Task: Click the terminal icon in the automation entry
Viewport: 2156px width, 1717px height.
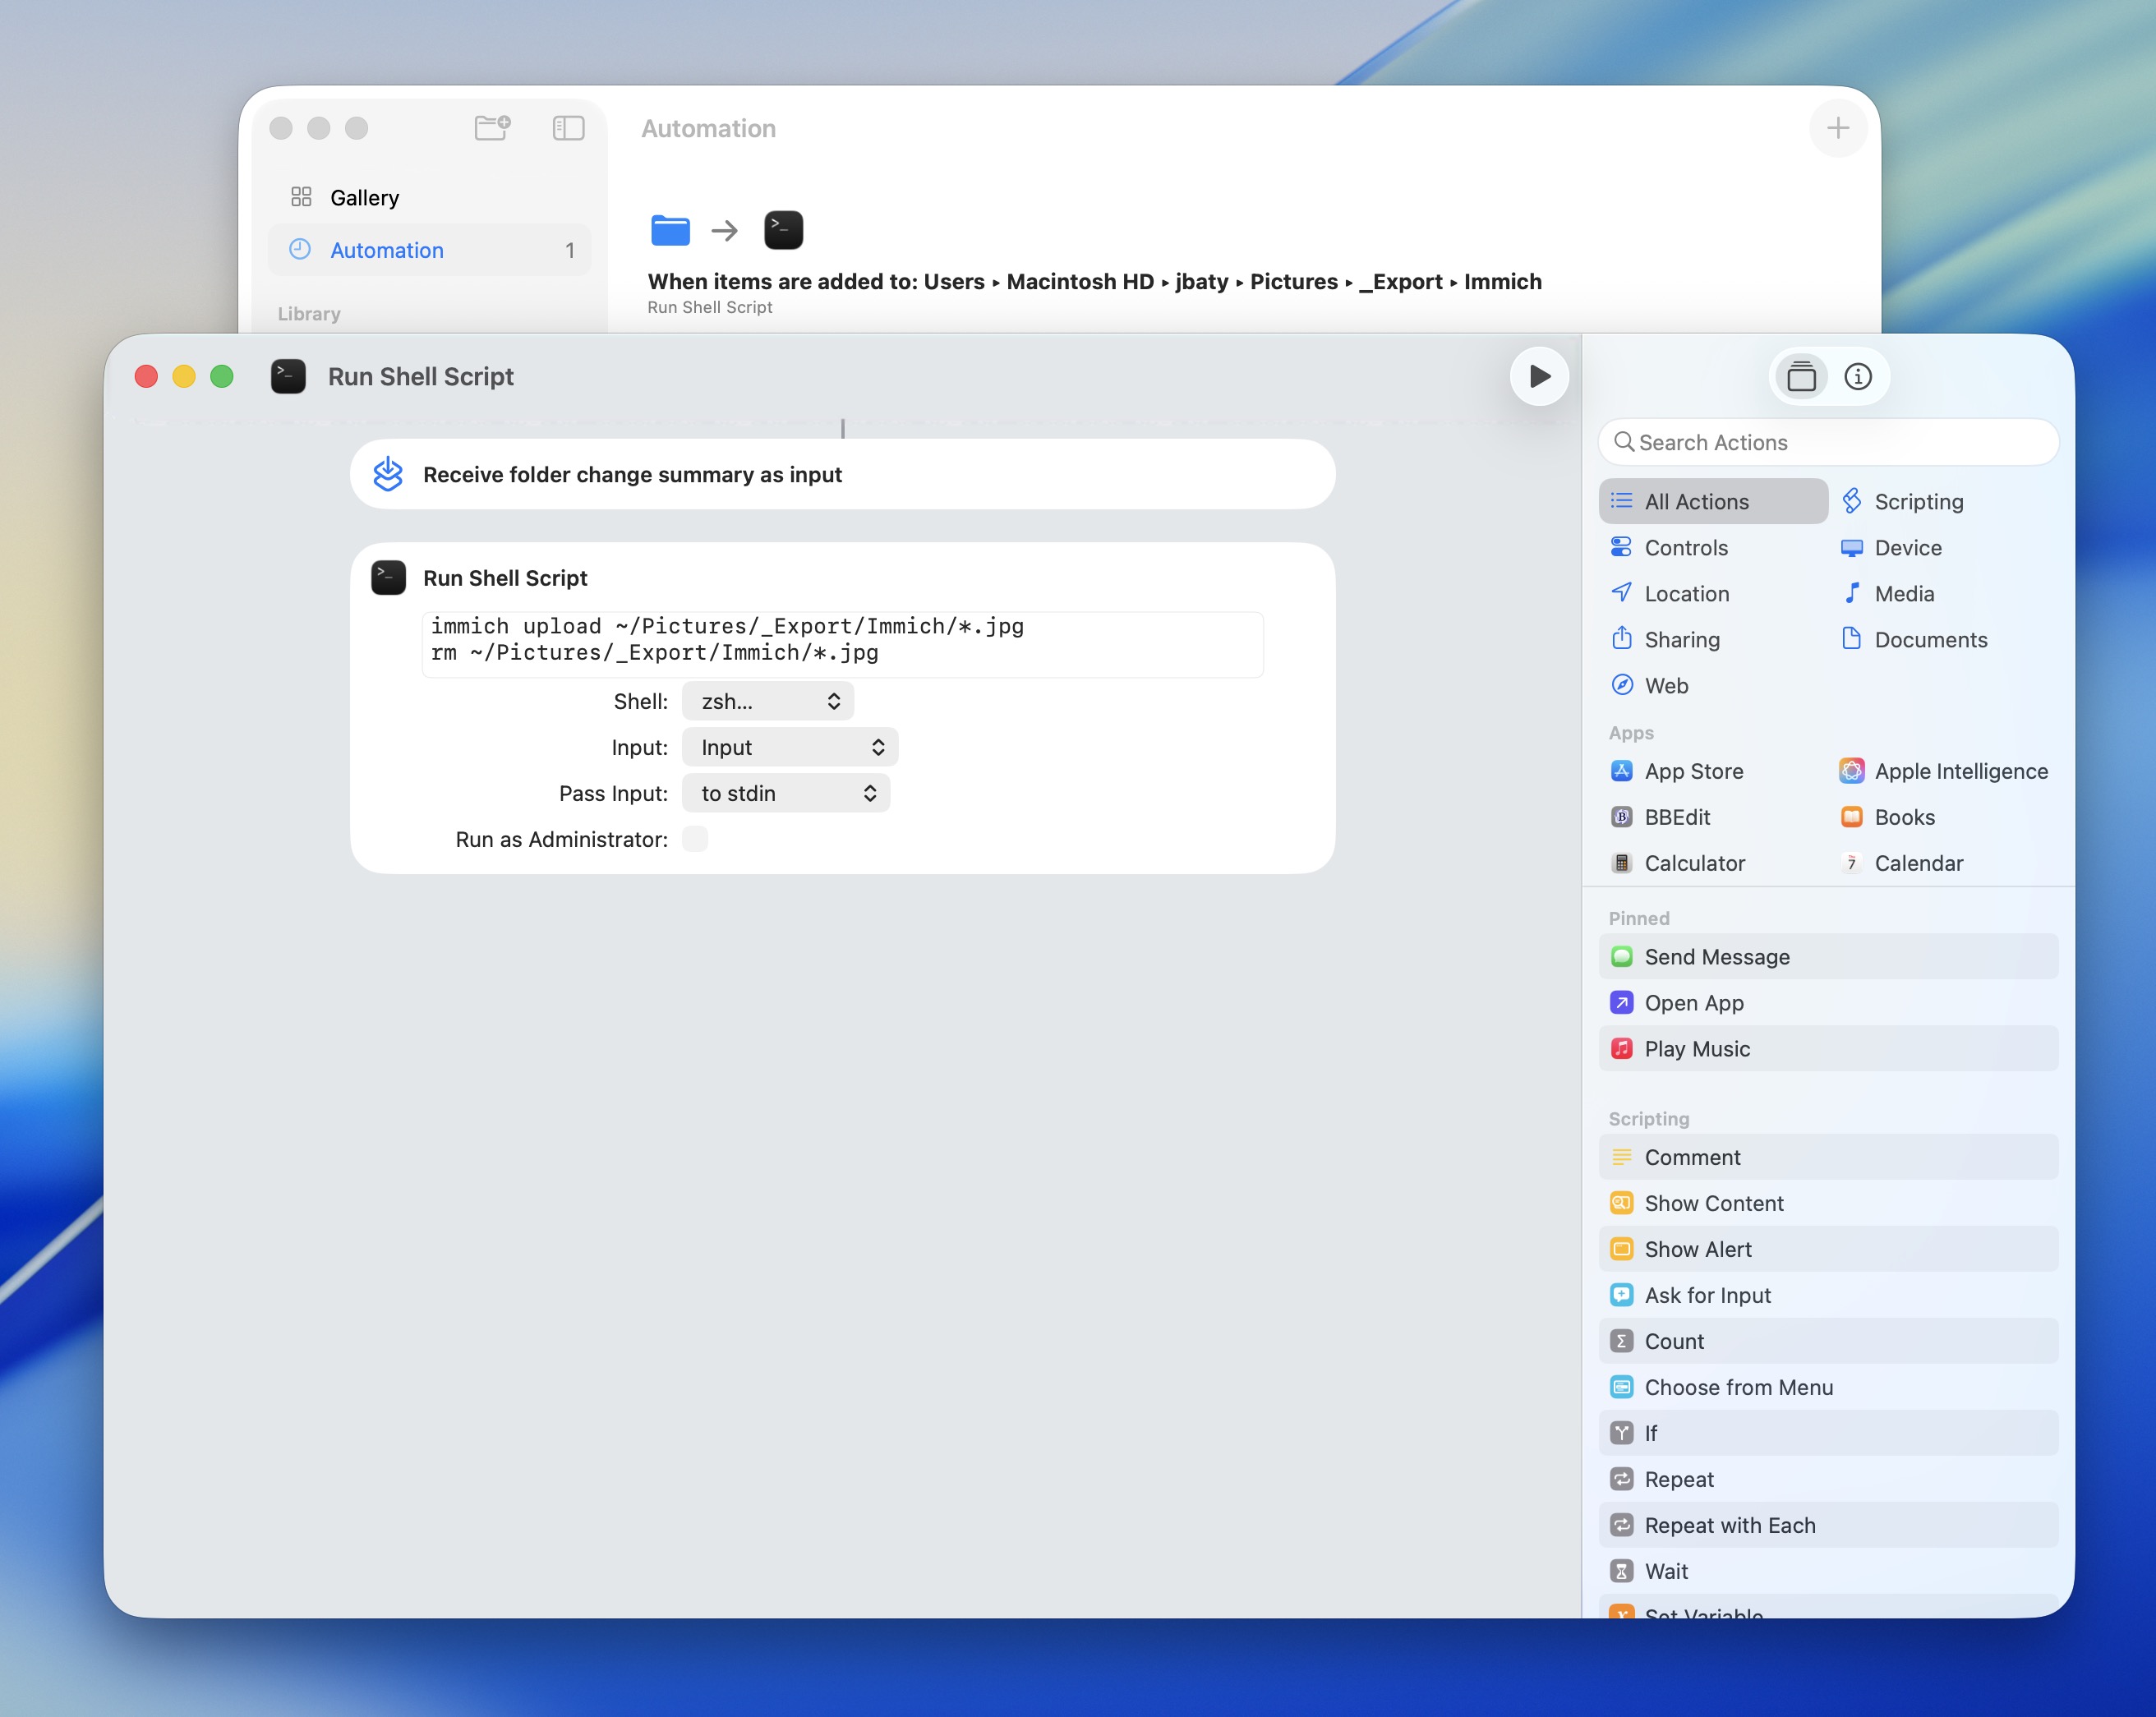Action: coord(783,230)
